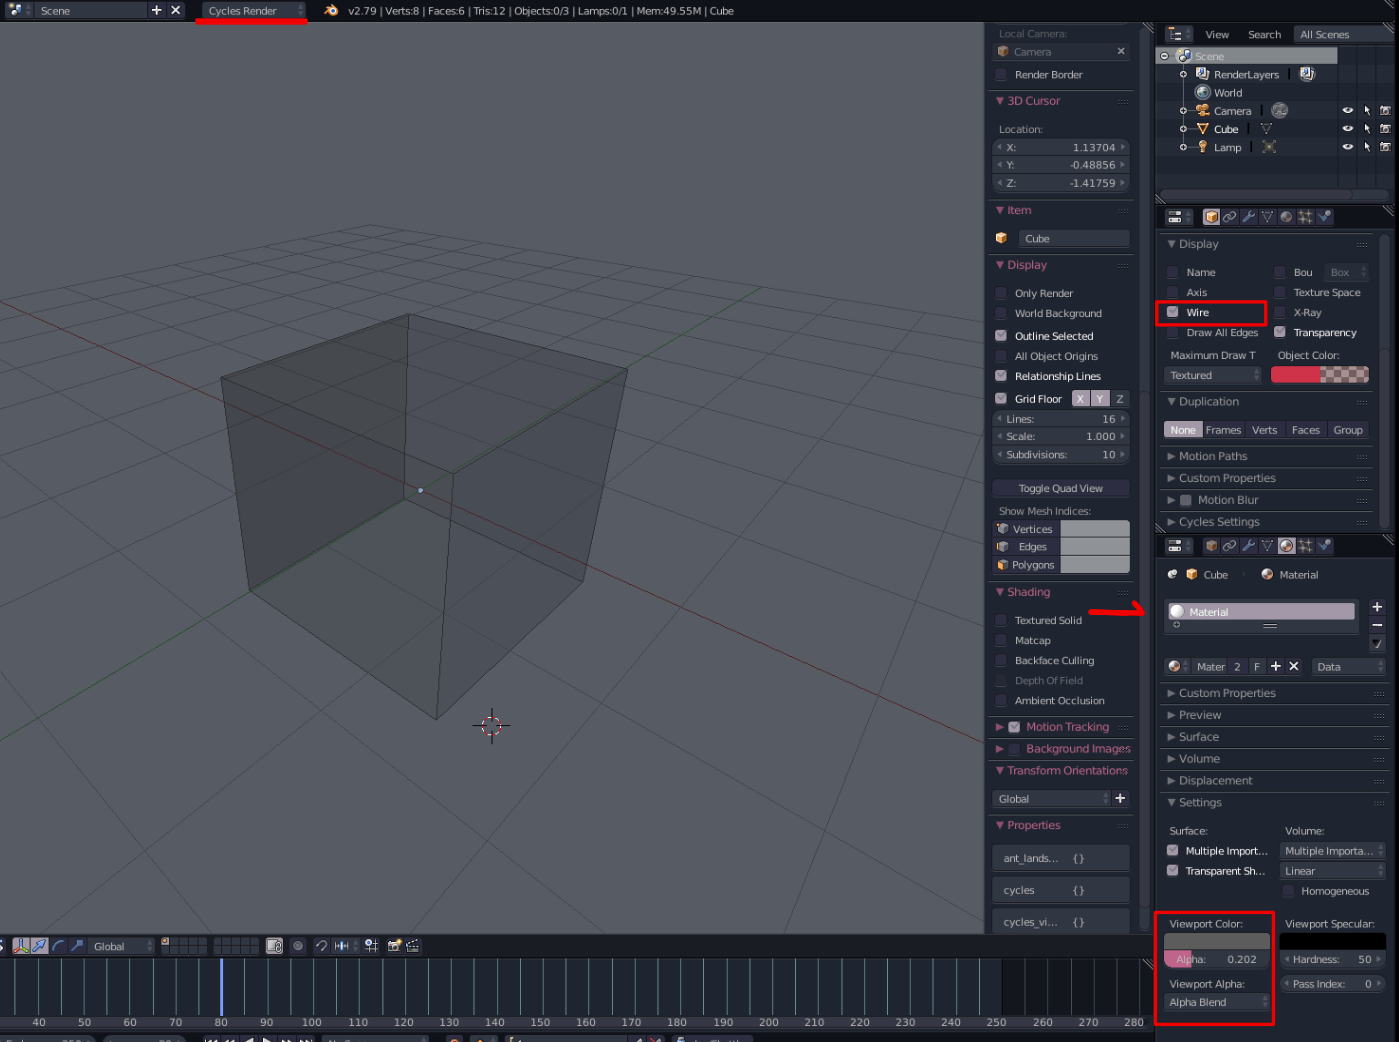
Task: Expand the Cycles Settings panel
Action: coord(1218,521)
